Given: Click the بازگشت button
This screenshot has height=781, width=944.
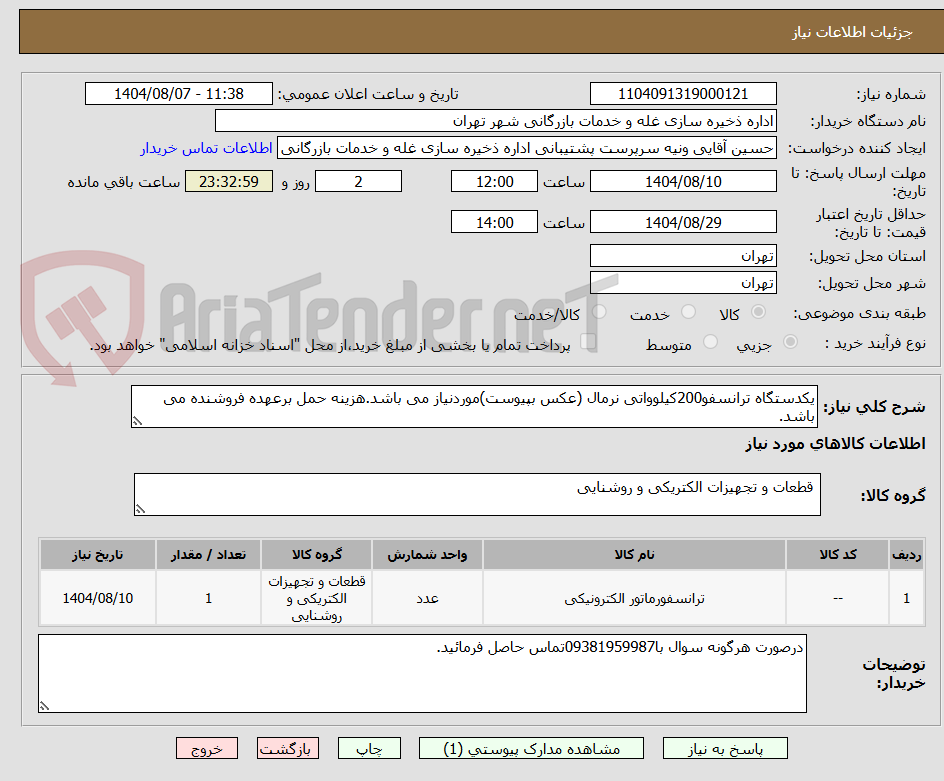Looking at the screenshot, I should (x=288, y=748).
